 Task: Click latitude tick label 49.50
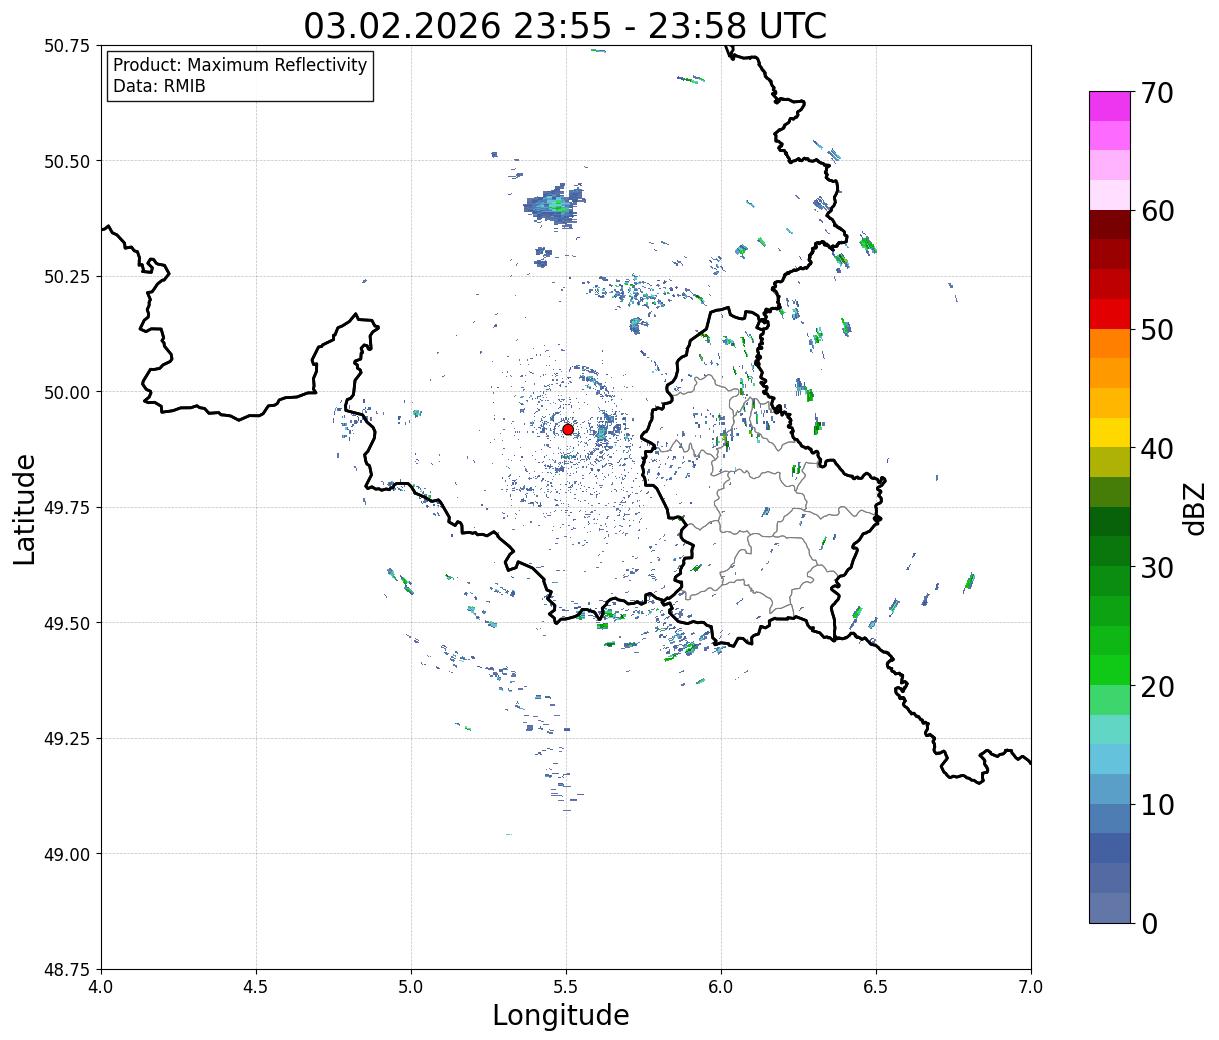[67, 623]
